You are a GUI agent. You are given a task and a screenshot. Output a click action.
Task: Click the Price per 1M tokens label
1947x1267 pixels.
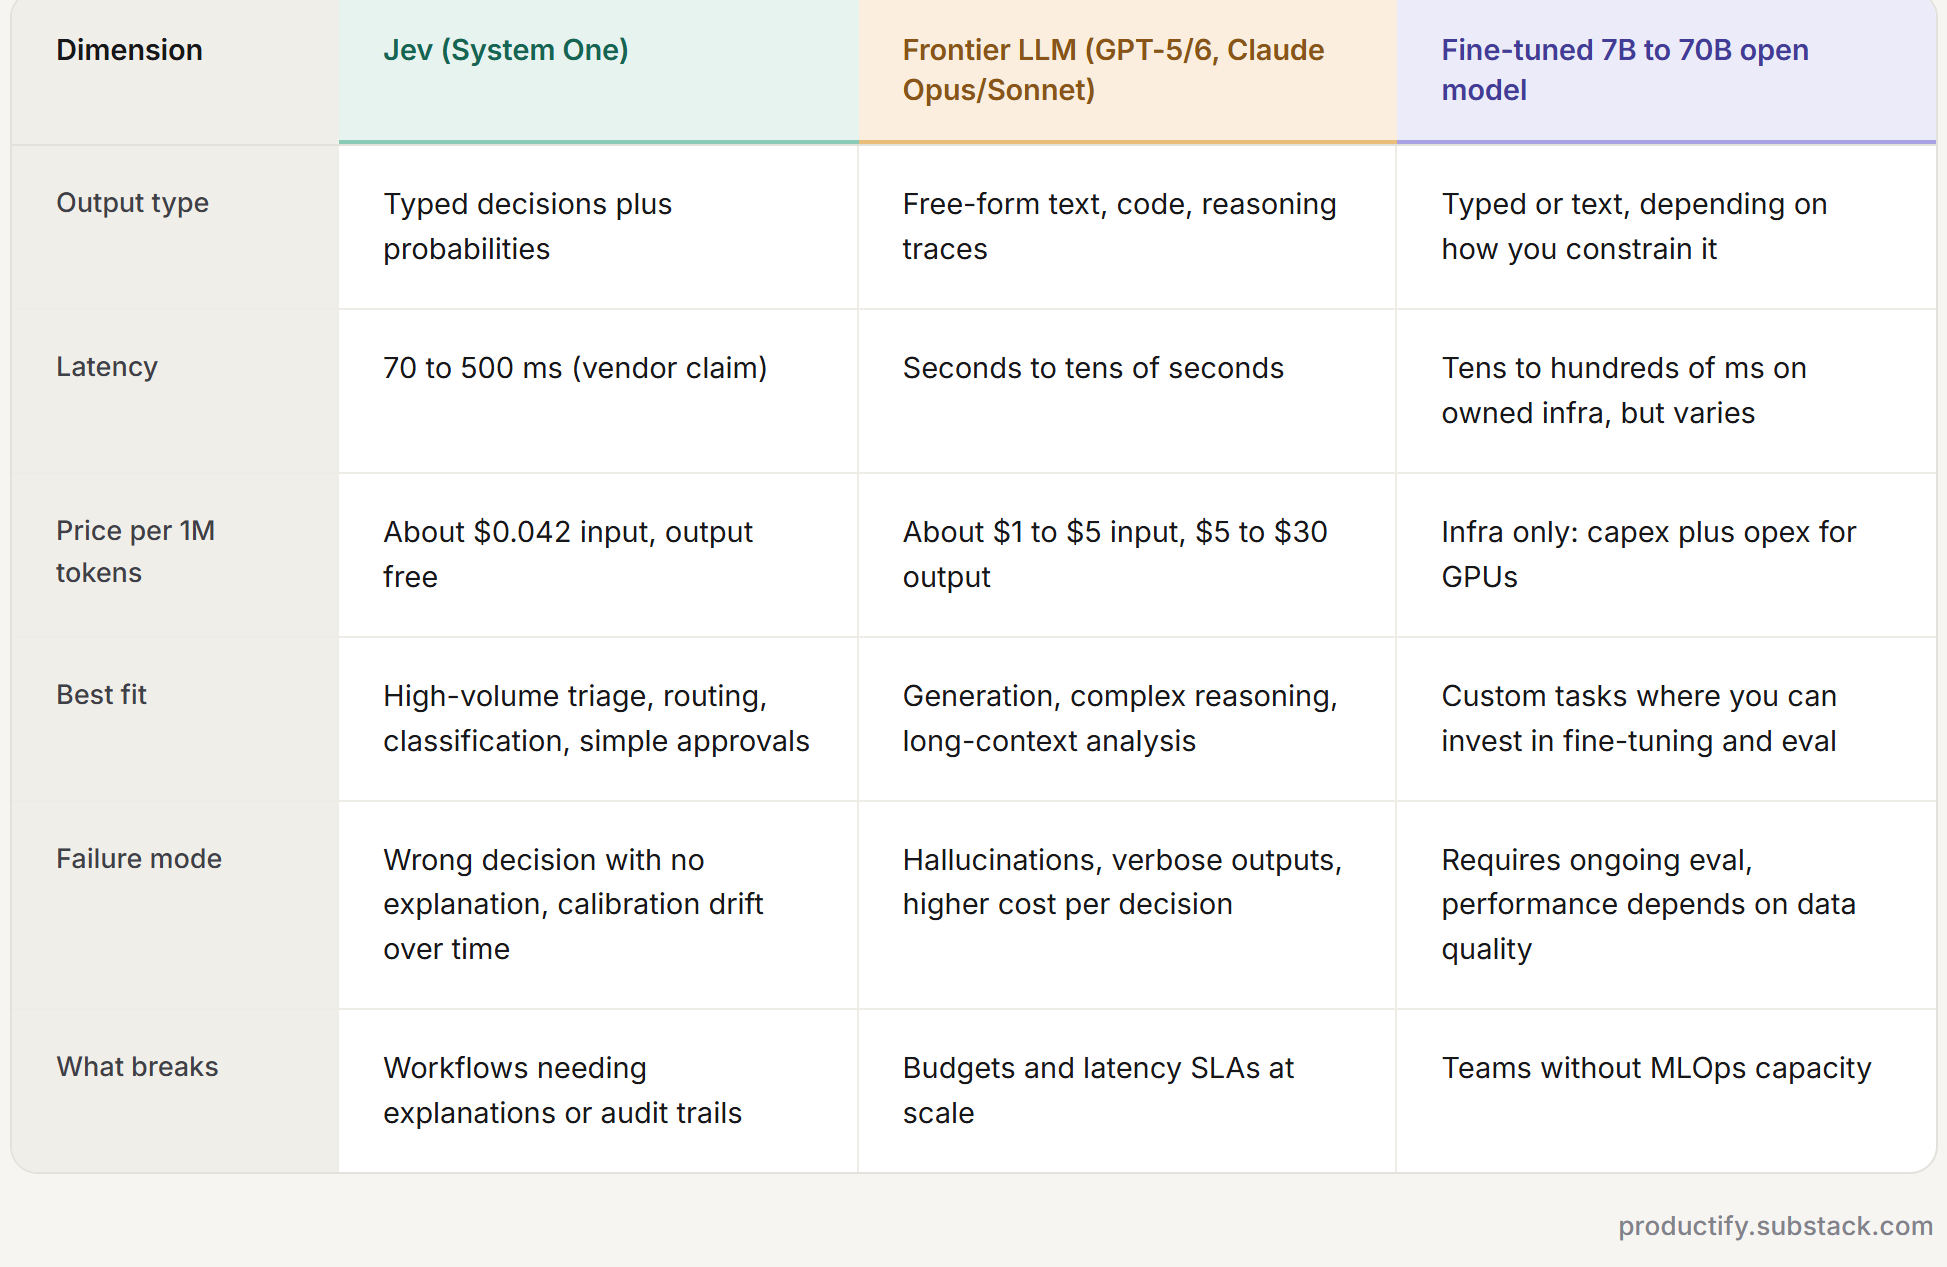(135, 552)
